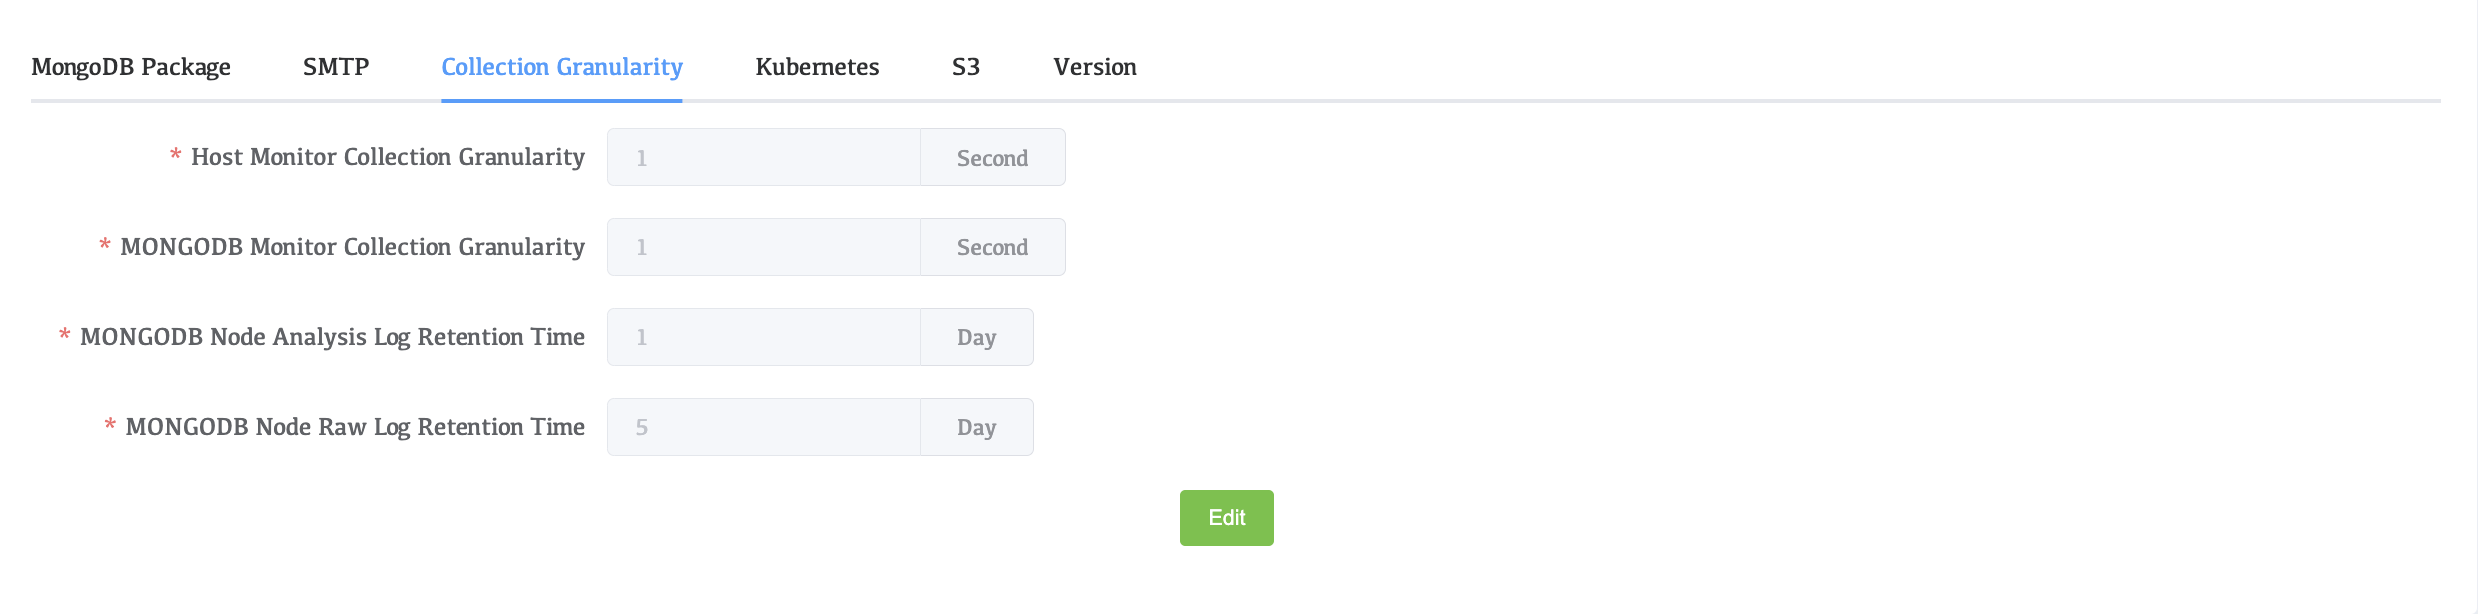Image resolution: width=2478 pixels, height=614 pixels.
Task: Focus the Host Monitor Collection Granularity field
Action: tap(764, 157)
